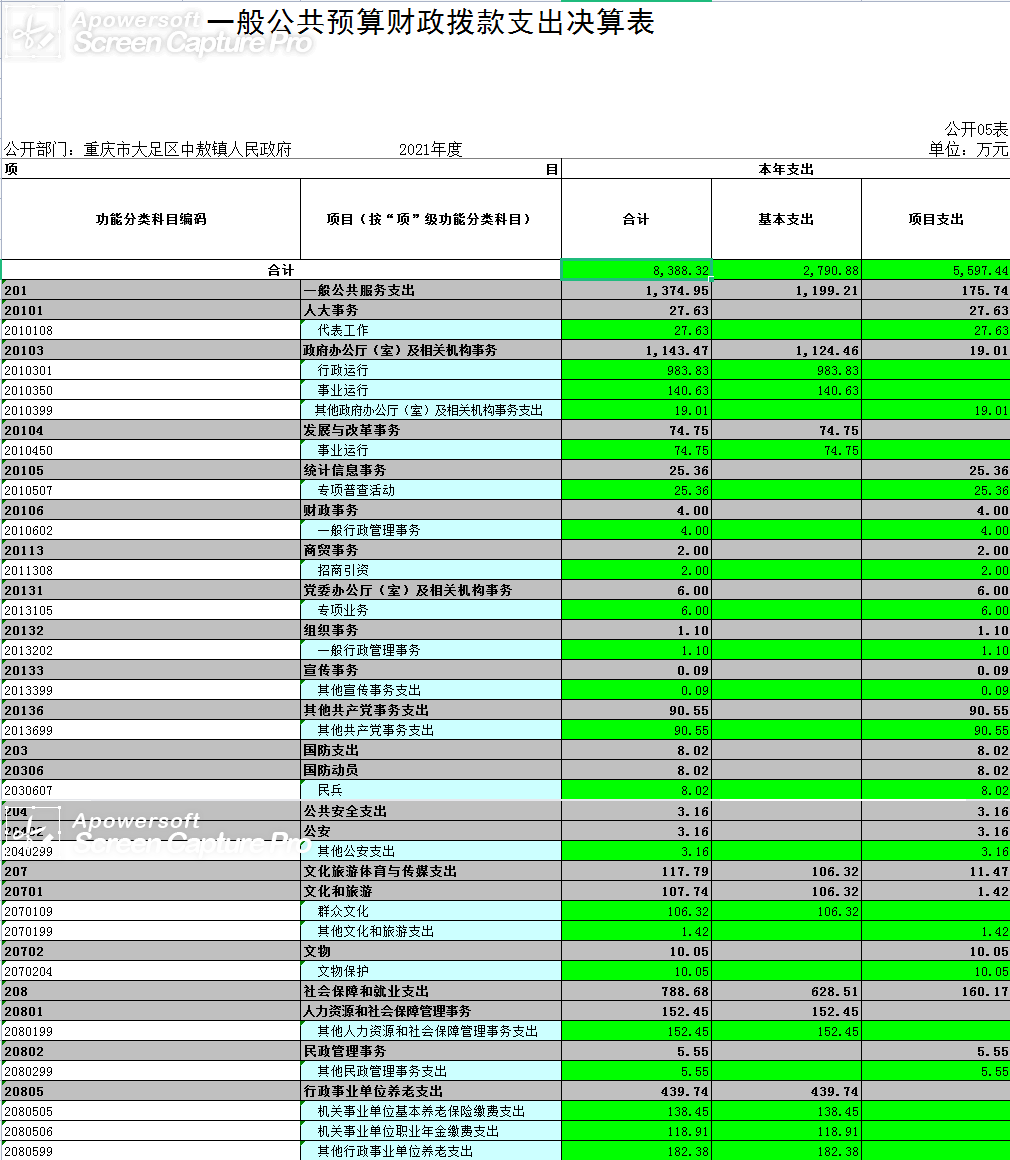The height and width of the screenshot is (1160, 1010).
Task: Select the 专项普查活动 cell
Action: [x=431, y=490]
